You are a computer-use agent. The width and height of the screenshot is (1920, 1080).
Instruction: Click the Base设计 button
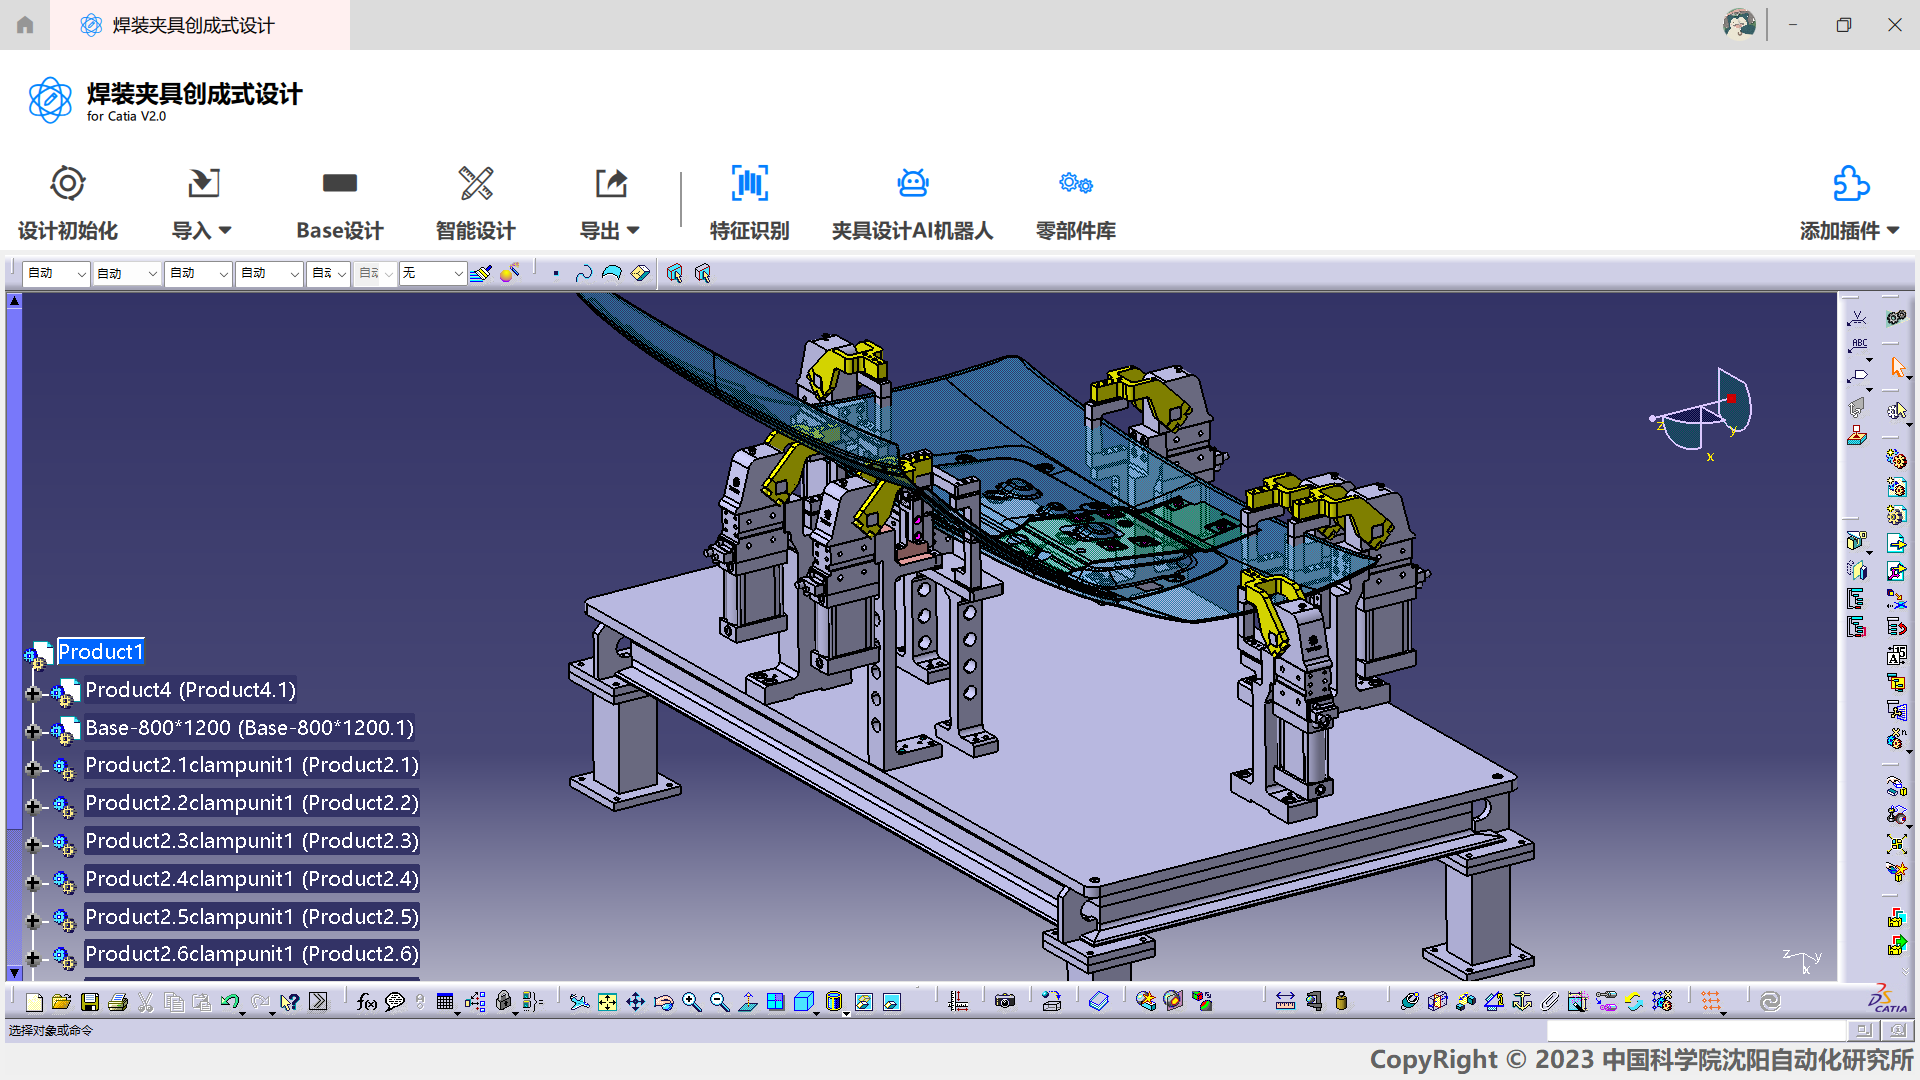click(x=339, y=203)
